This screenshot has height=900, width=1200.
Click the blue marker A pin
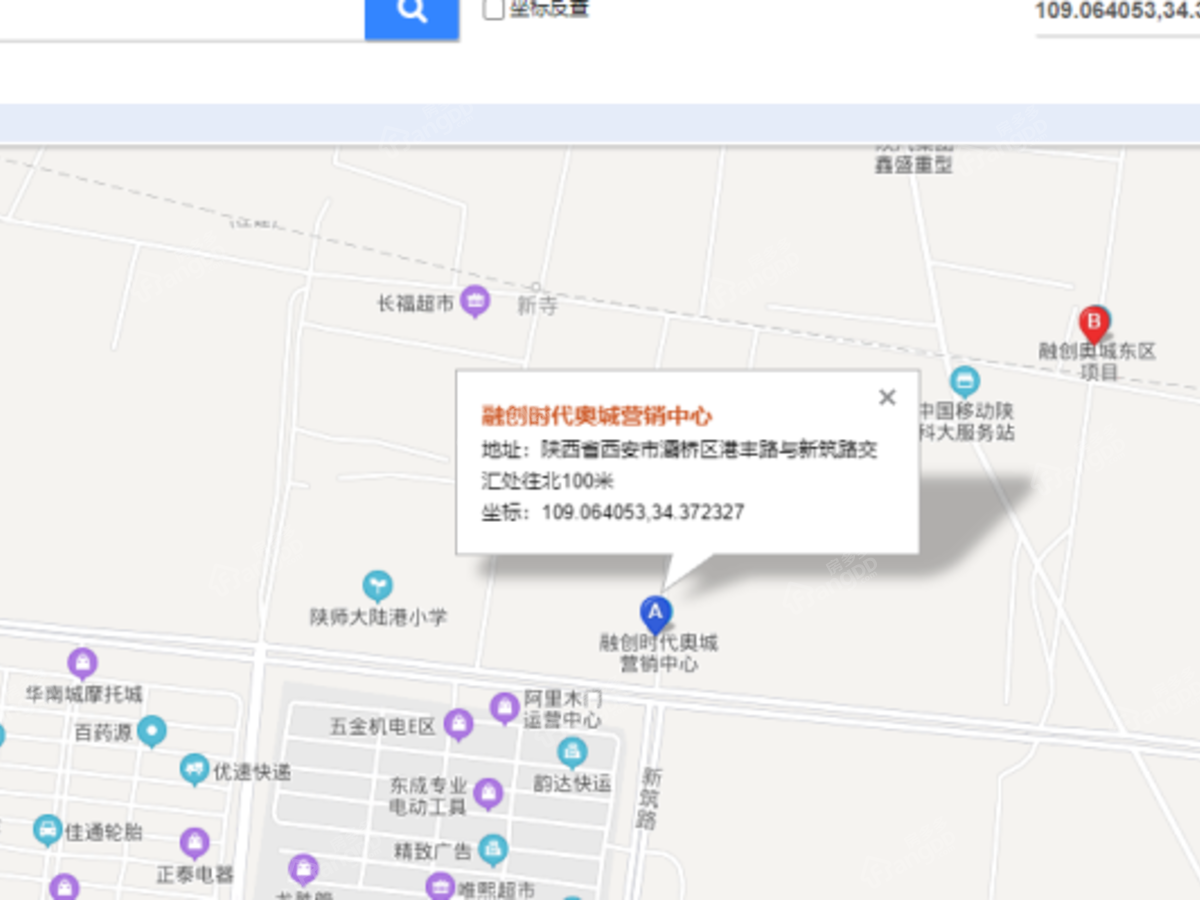pos(655,613)
